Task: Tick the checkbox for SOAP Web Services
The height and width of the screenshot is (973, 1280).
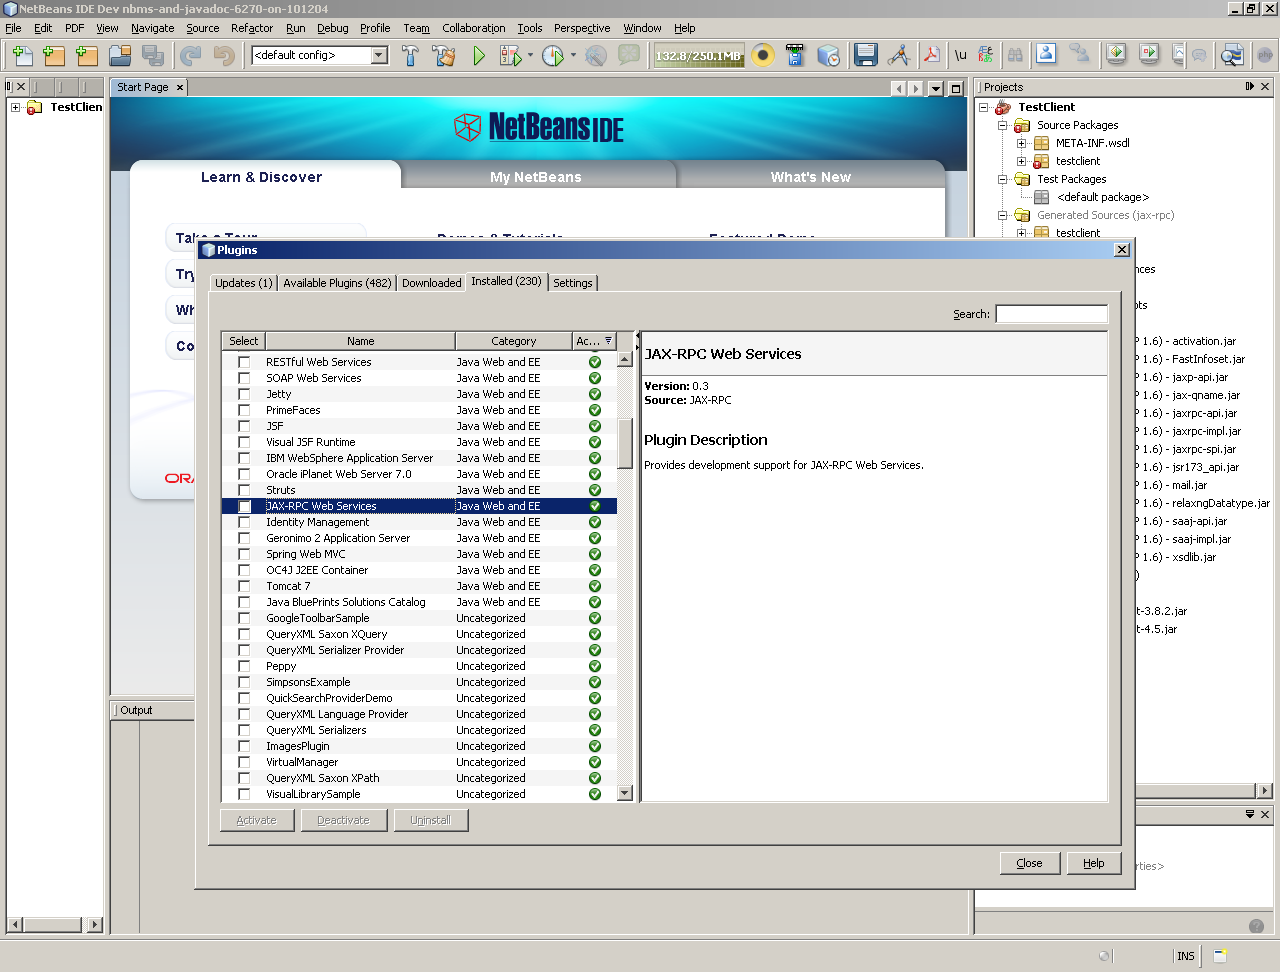Action: 244,378
